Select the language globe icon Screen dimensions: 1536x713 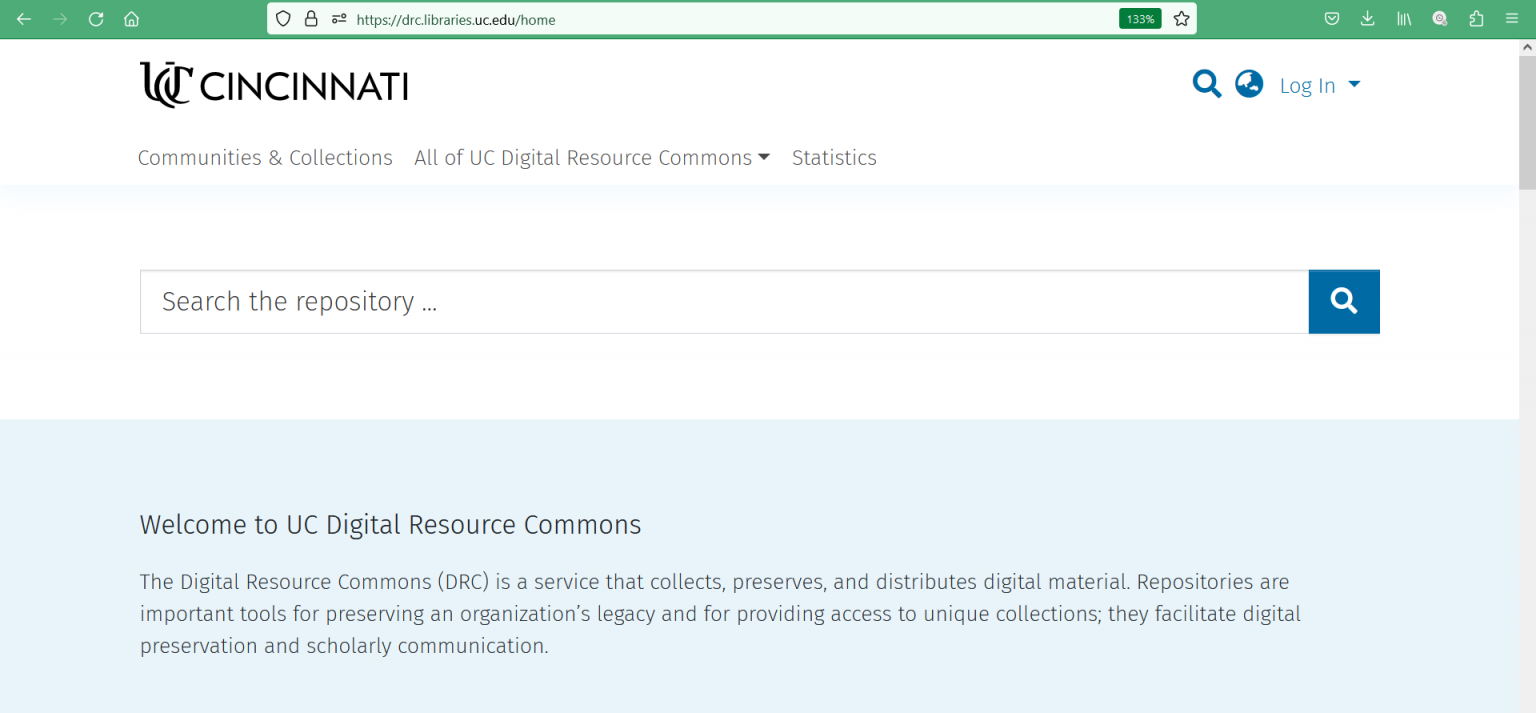pos(1248,84)
